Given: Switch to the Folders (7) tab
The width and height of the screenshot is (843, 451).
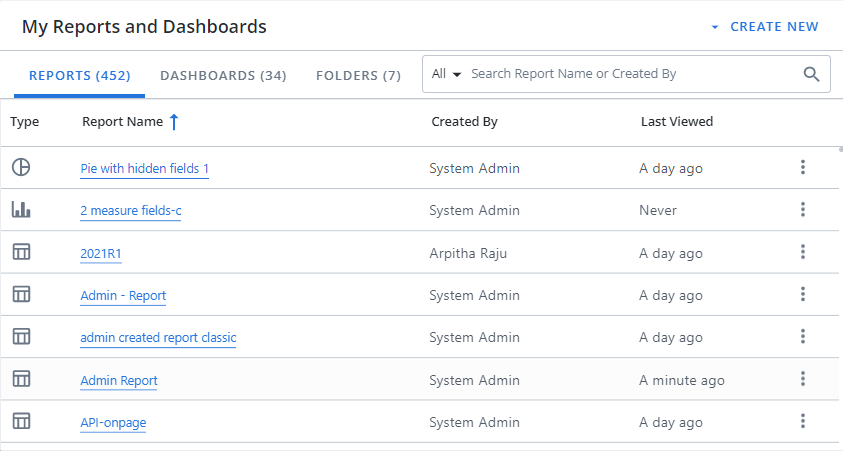Looking at the screenshot, I should click(358, 75).
